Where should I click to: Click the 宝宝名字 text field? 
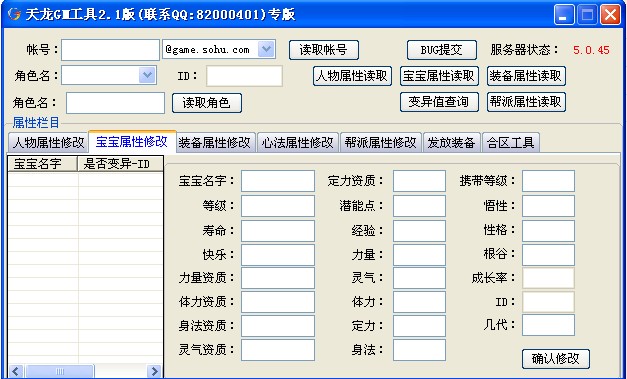(278, 181)
